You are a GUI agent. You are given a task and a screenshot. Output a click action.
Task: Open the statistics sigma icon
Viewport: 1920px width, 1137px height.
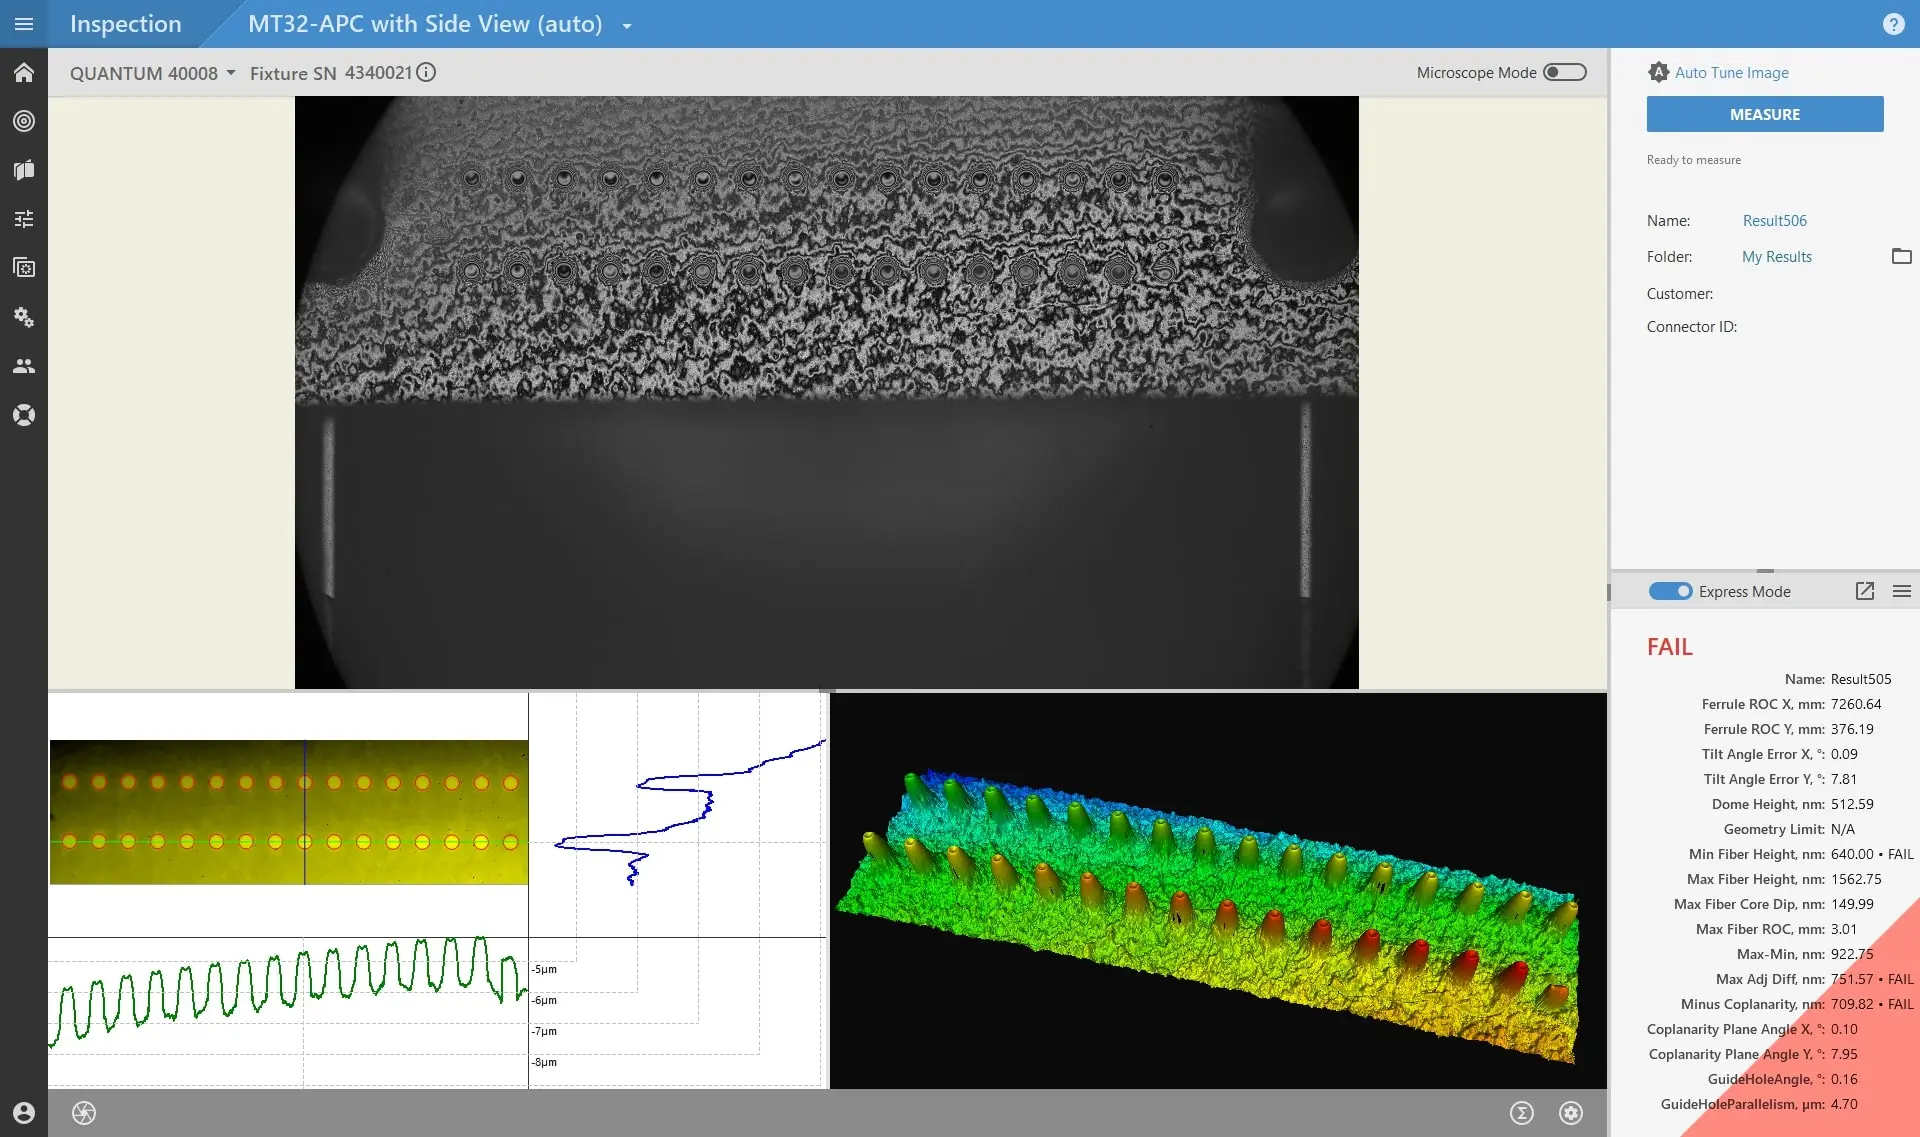[1521, 1113]
